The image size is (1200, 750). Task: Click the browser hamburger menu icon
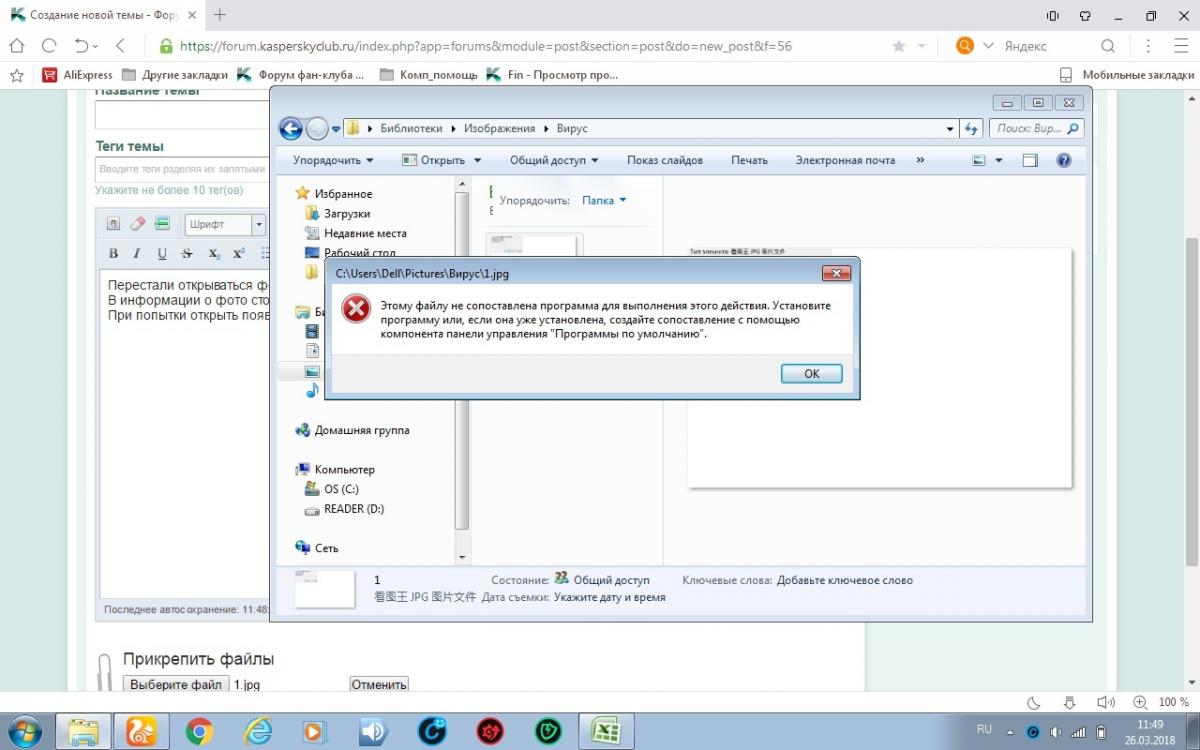pos(1181,46)
